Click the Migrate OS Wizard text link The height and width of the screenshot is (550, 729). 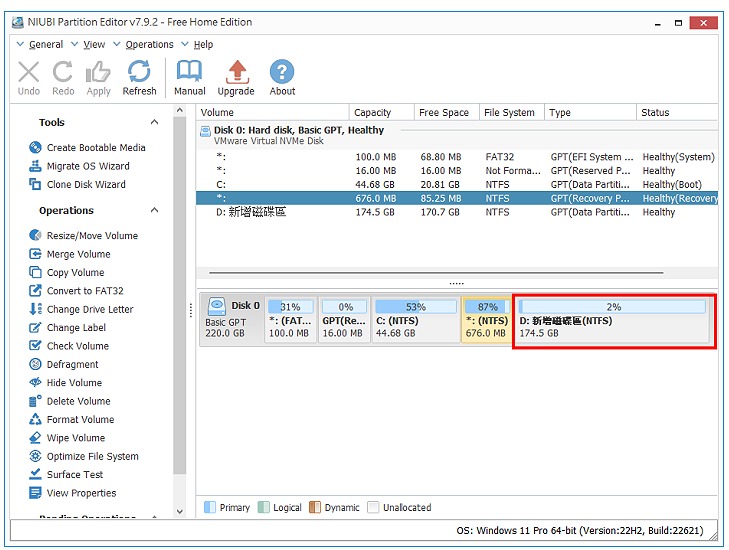[88, 166]
